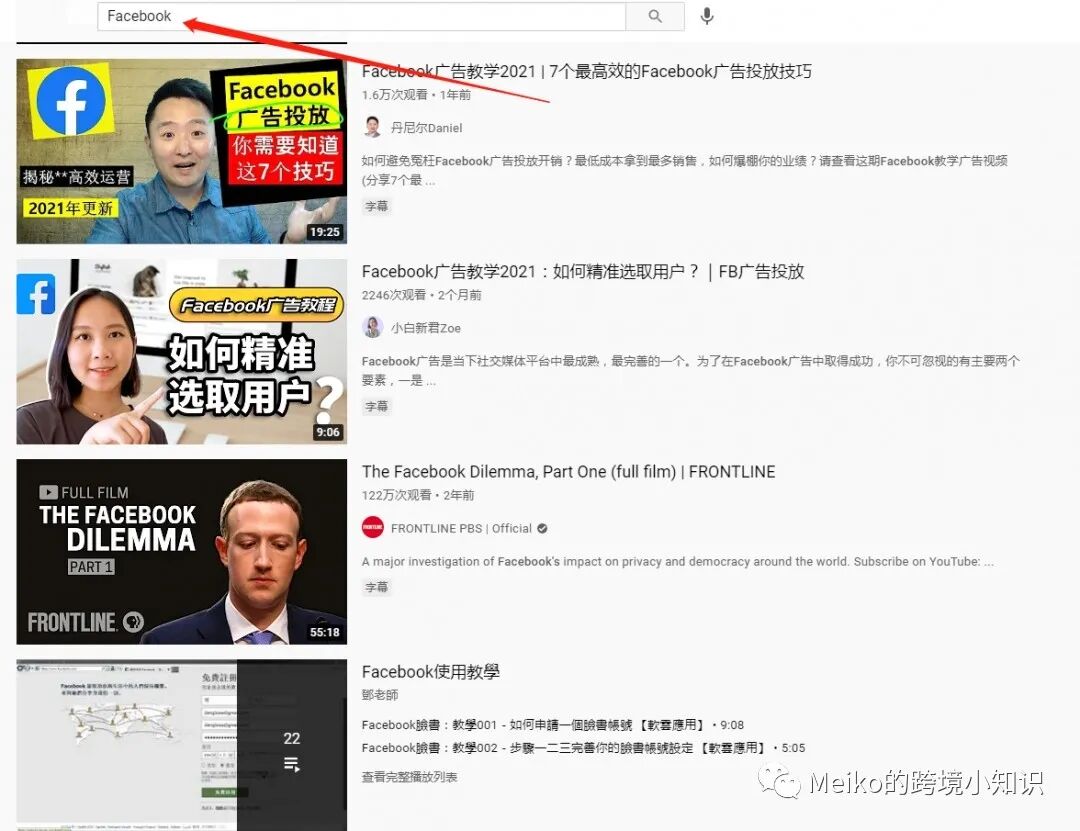Click the search magnifier icon
Image resolution: width=1080 pixels, height=831 pixels.
(x=655, y=17)
